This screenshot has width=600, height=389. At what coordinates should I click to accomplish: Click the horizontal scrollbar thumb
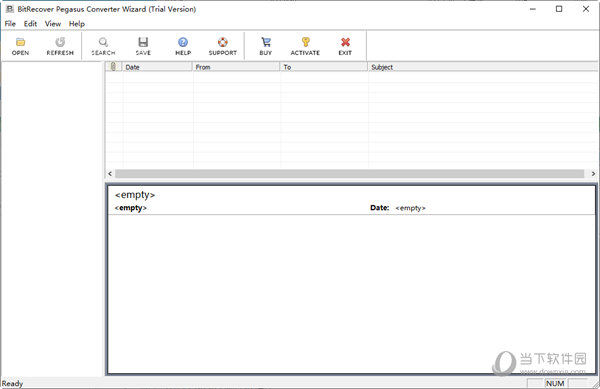[349, 174]
